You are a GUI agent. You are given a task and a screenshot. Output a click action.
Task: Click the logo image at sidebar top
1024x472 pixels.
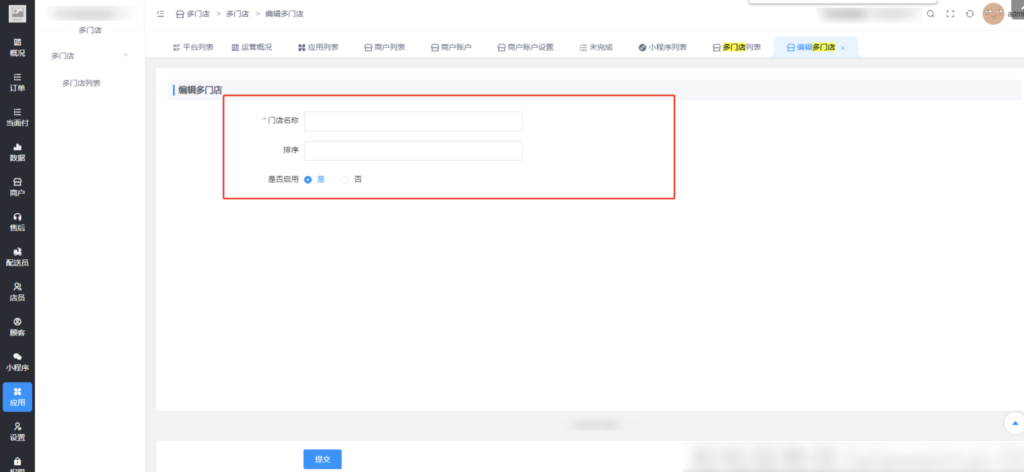18,14
